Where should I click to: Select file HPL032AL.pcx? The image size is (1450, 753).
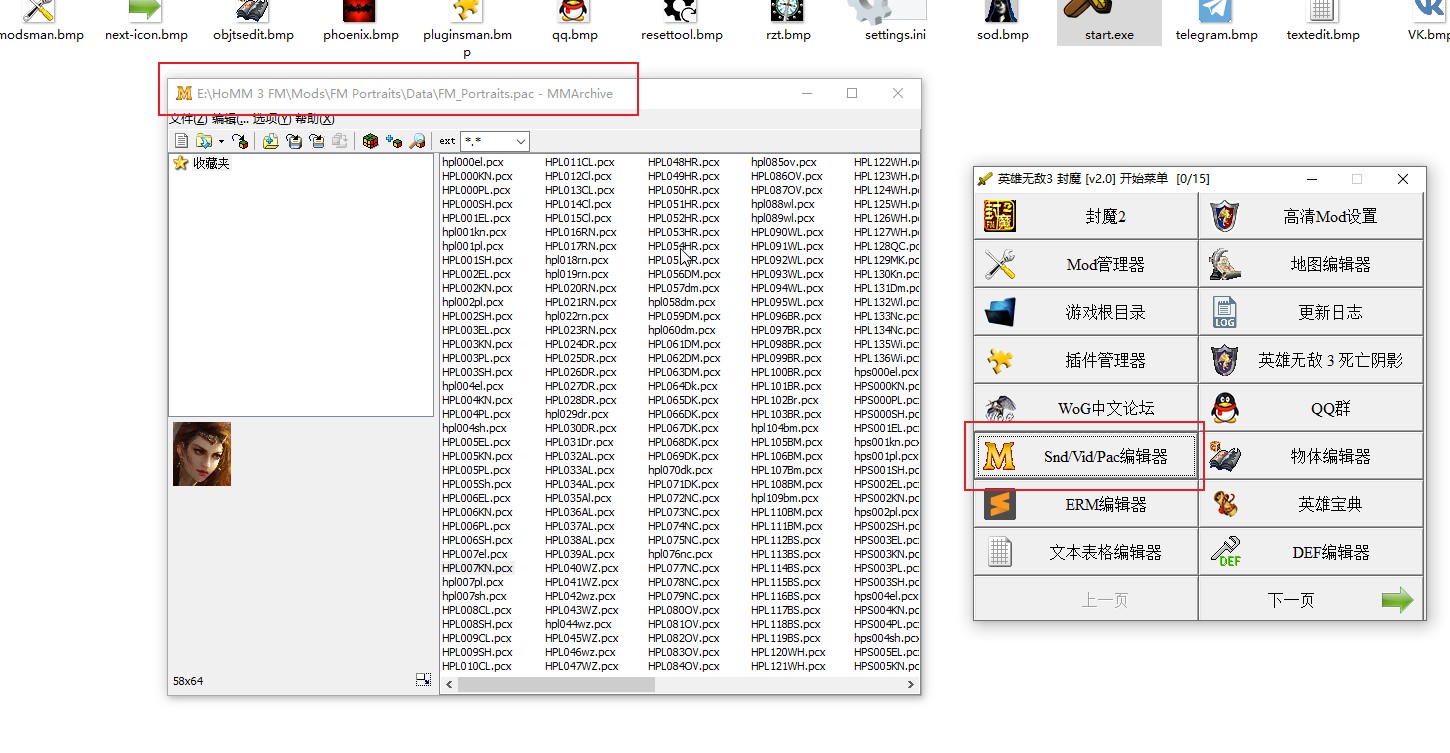[580, 456]
